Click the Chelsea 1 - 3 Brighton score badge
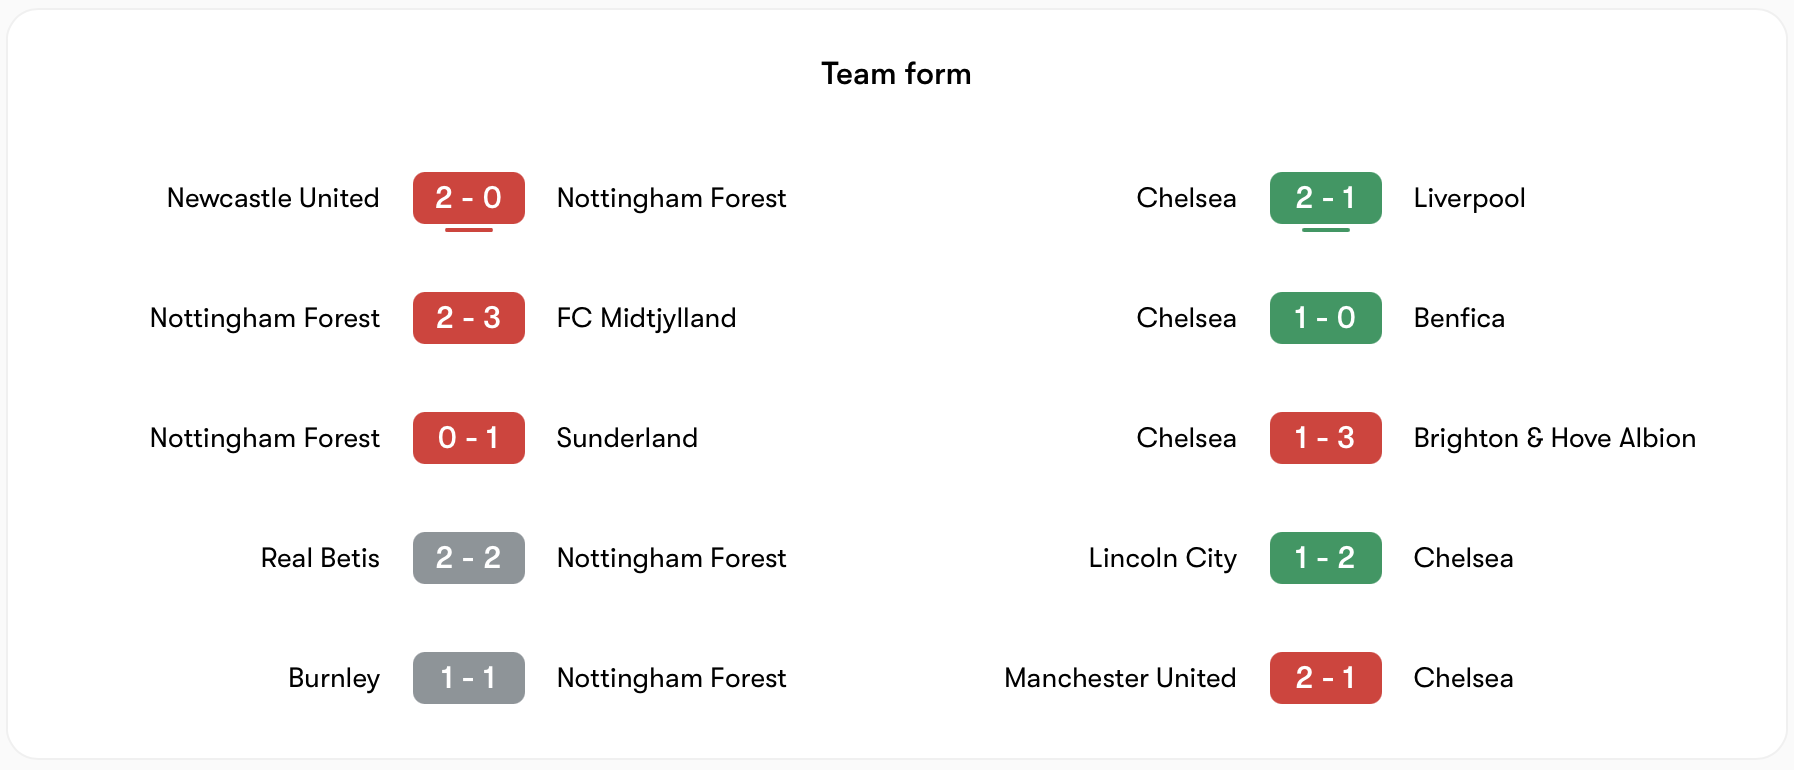This screenshot has width=1794, height=770. 1325,438
